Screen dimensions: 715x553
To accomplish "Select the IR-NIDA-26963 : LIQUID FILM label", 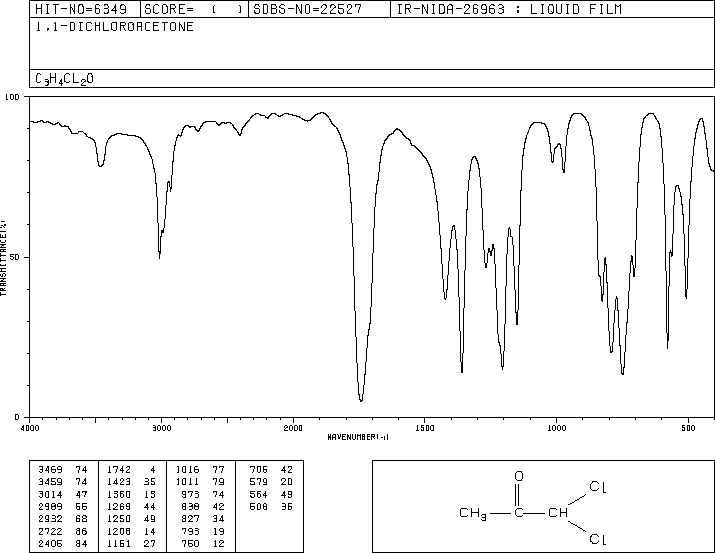I will click(x=509, y=9).
